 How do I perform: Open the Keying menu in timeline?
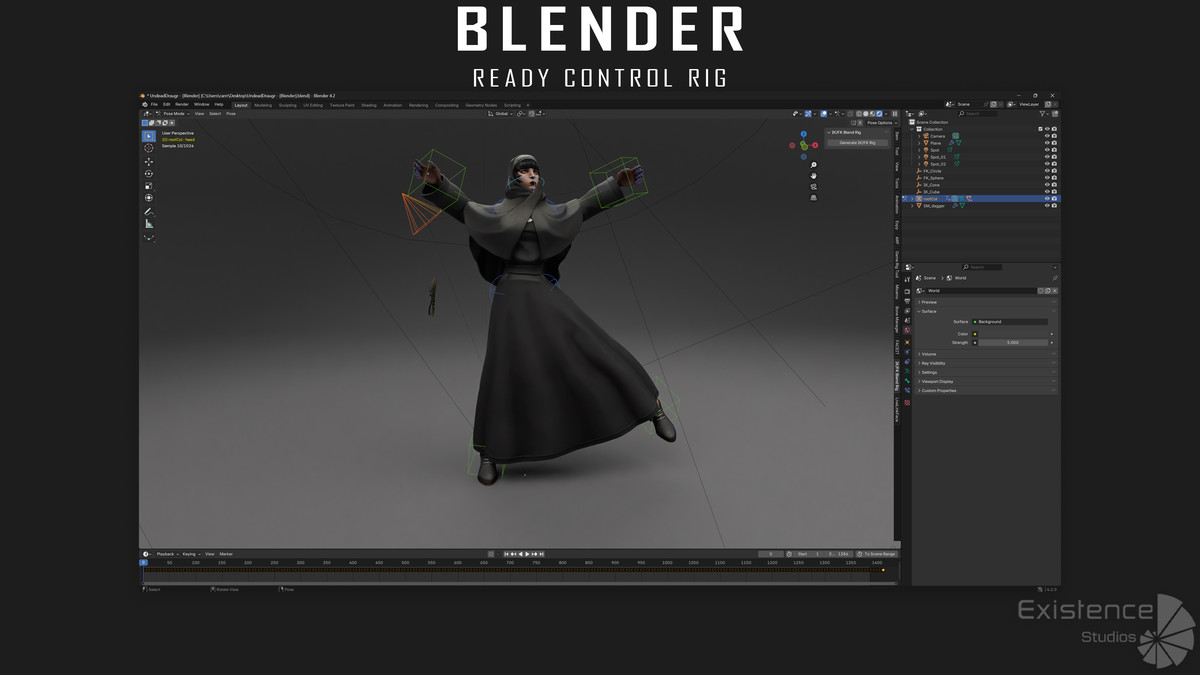(190, 554)
